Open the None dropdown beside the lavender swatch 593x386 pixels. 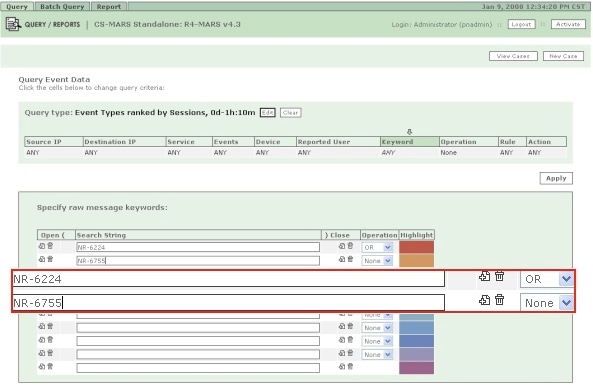(x=377, y=355)
